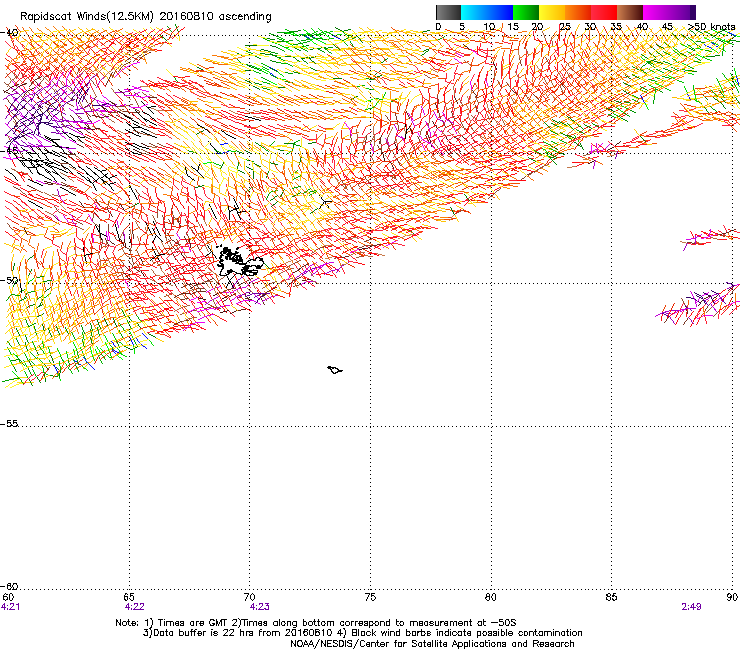Click the longitude label 65 on bottom axis
740x650 pixels.
point(129,597)
